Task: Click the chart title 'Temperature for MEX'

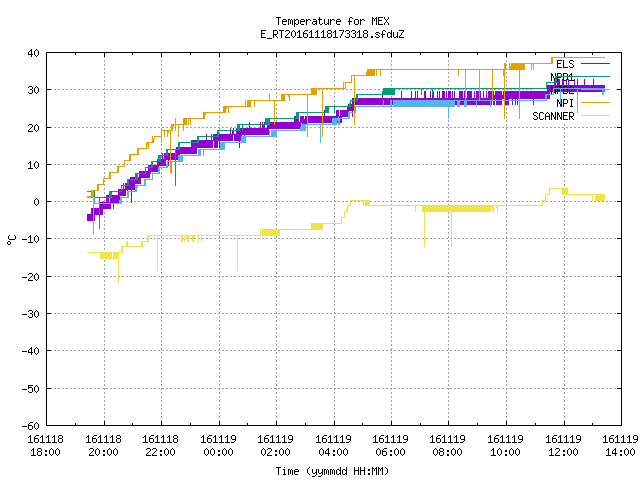Action: 332,21
